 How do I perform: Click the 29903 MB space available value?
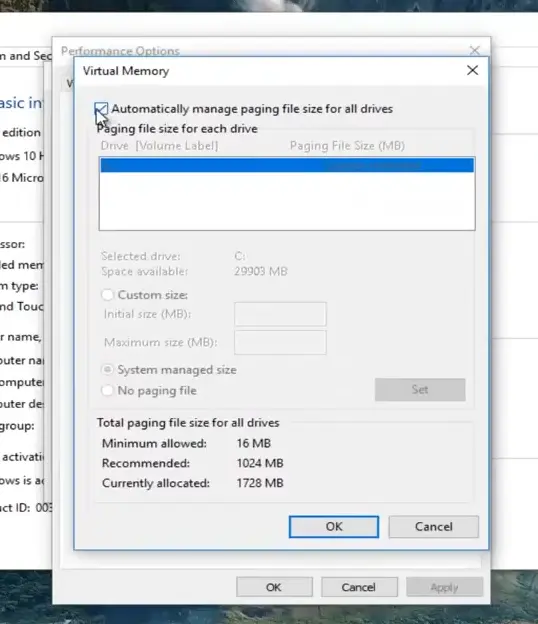pos(261,271)
